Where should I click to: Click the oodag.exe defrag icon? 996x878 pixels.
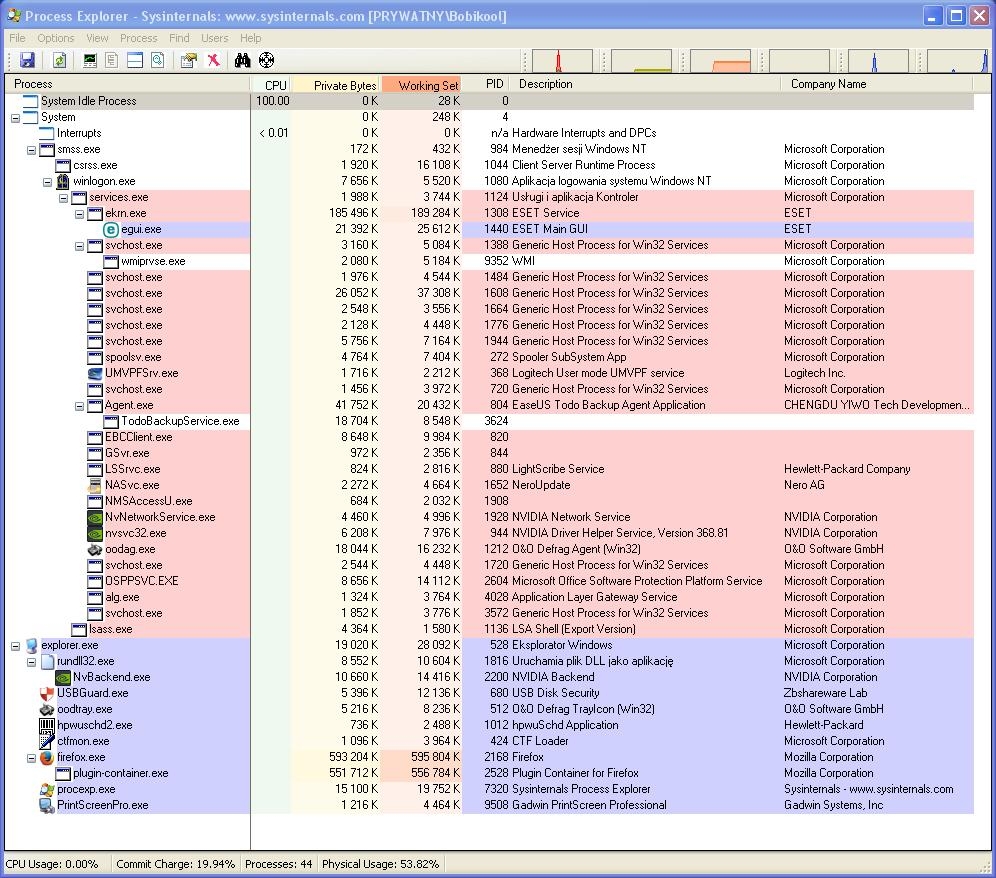pyautogui.click(x=95, y=550)
